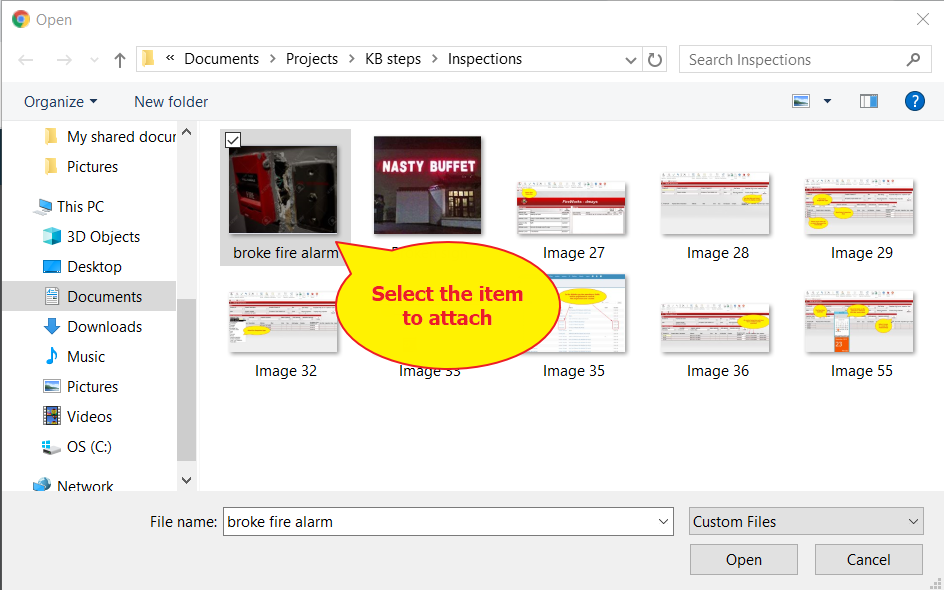The image size is (944, 590).
Task: Open the Help button
Action: [914, 101]
